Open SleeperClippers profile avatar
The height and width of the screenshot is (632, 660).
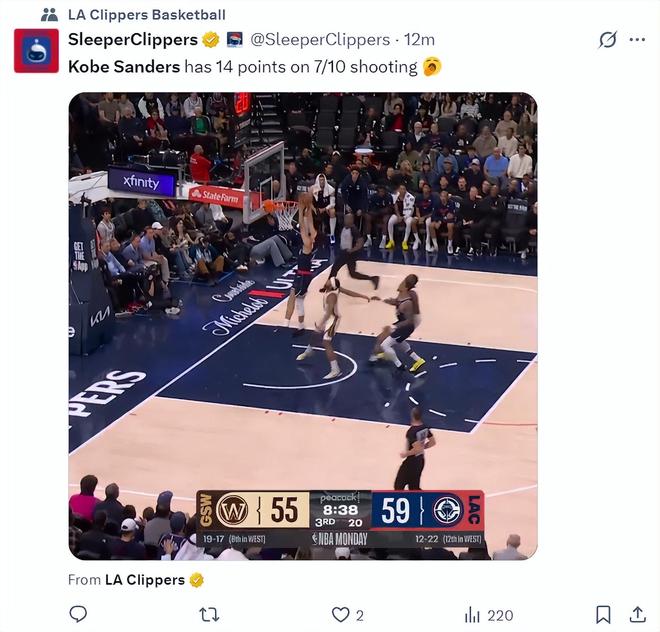pos(36,51)
